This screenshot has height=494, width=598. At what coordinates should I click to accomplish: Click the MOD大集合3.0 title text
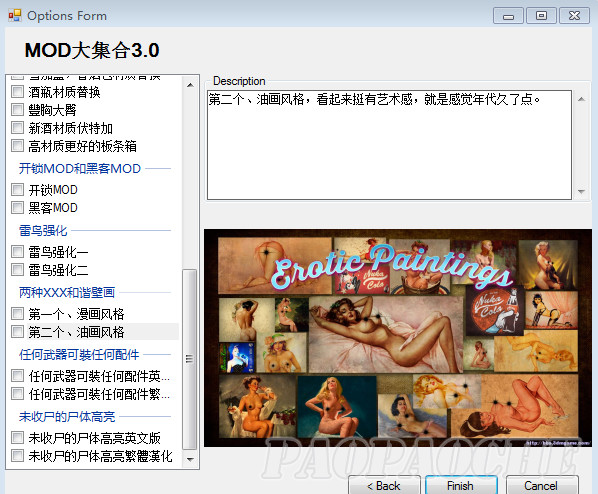pyautogui.click(x=92, y=50)
